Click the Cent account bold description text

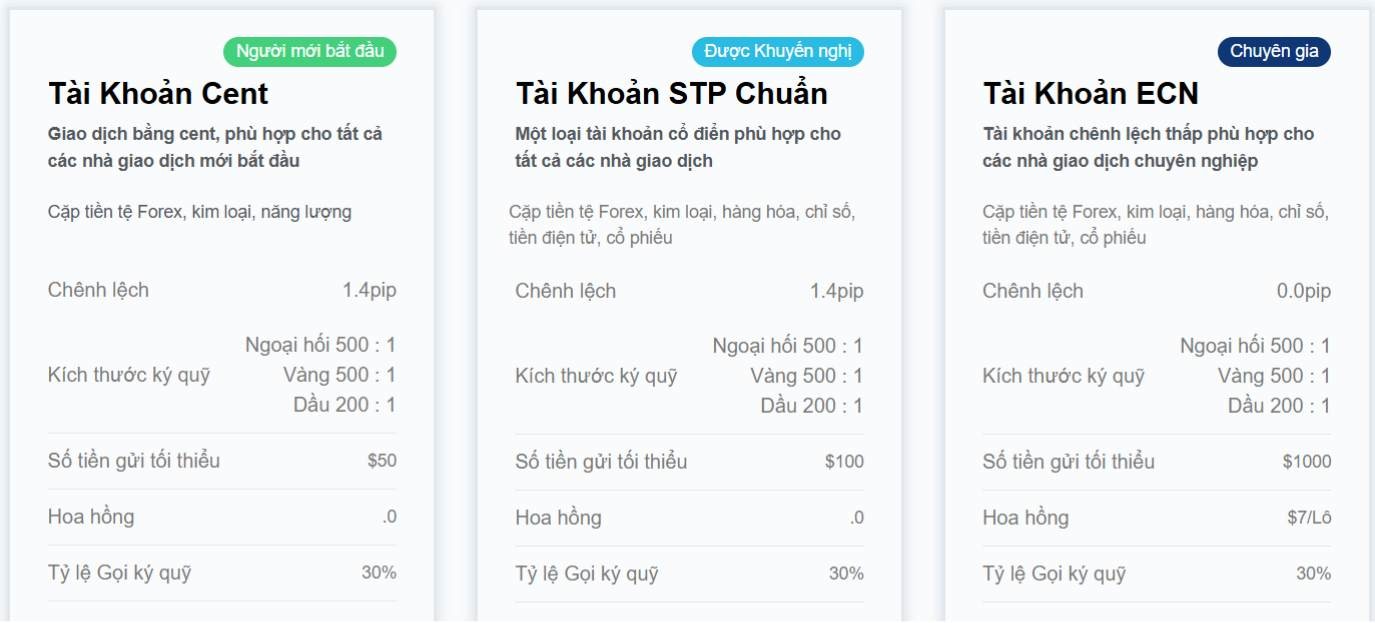(215, 147)
